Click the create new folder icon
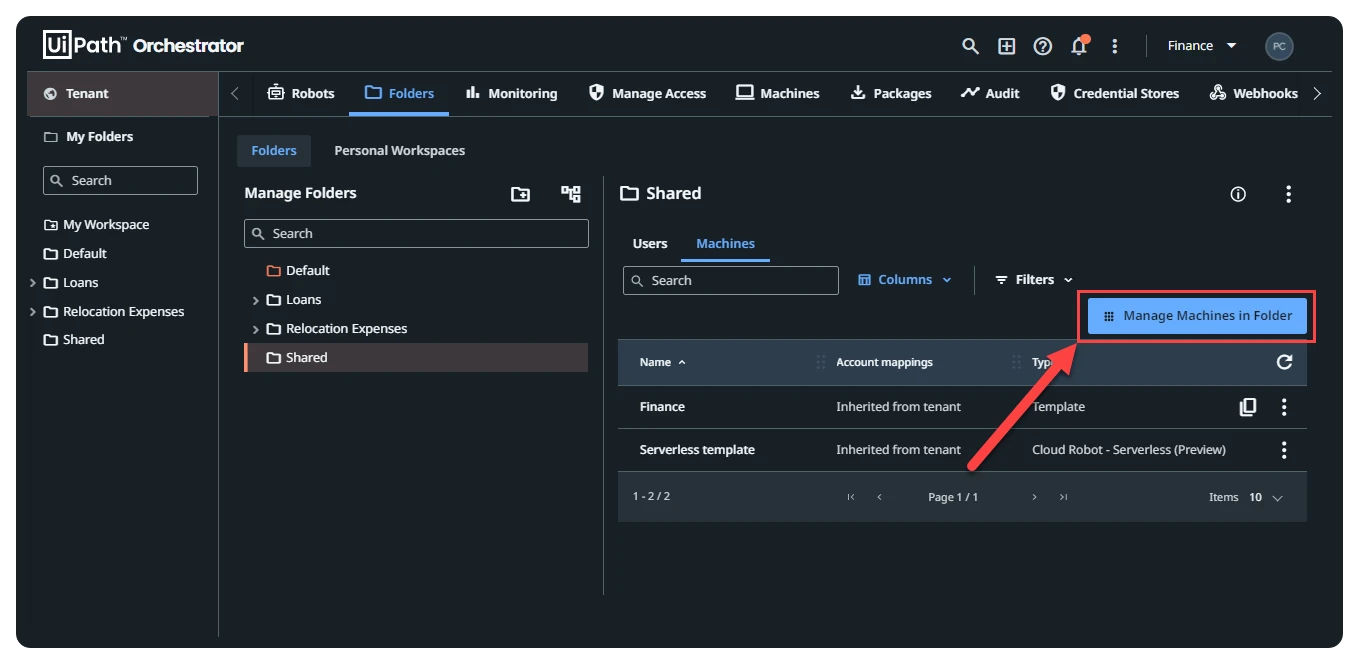The height and width of the screenshot is (668, 1363). [520, 194]
